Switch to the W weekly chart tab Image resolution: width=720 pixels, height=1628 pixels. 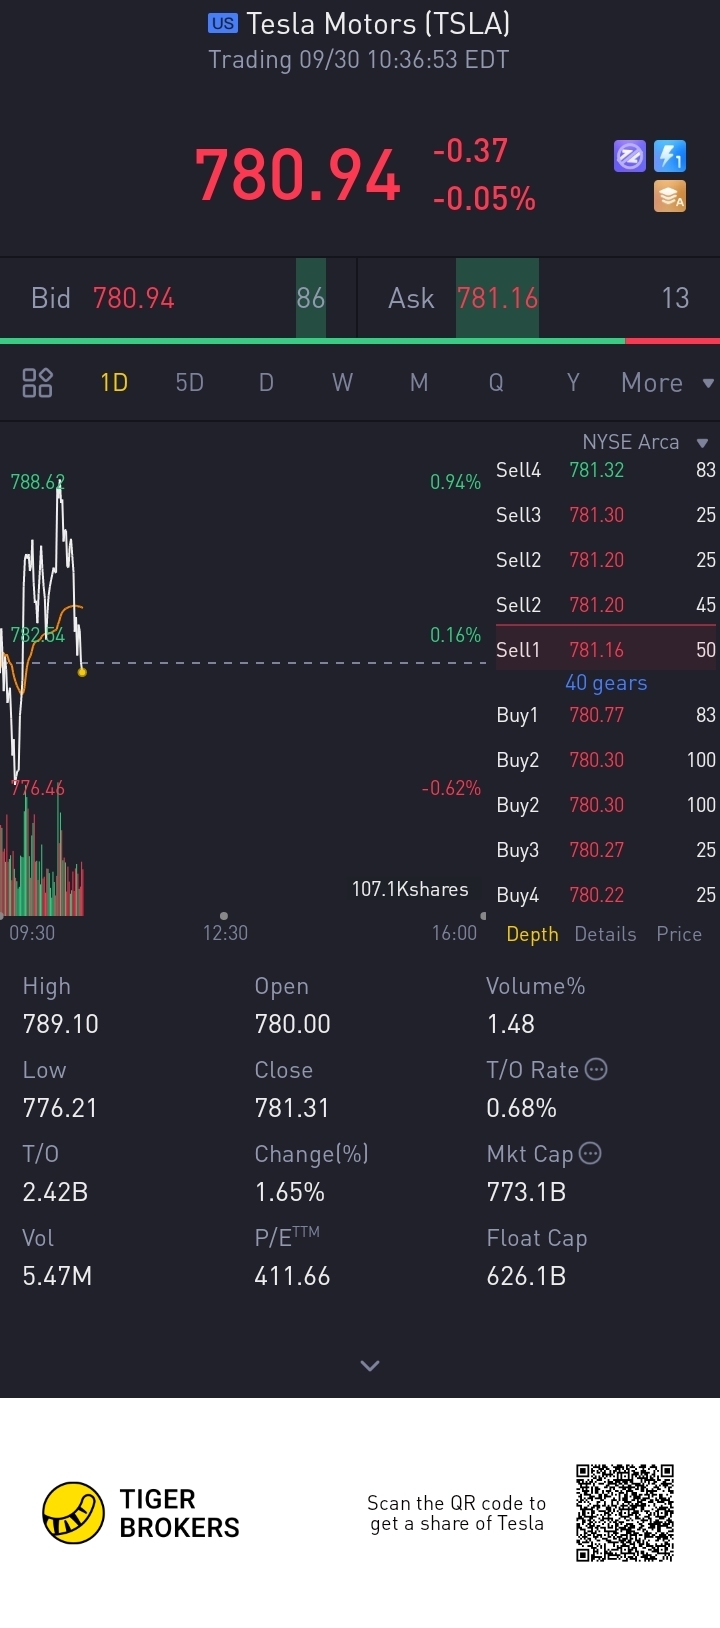tap(342, 383)
